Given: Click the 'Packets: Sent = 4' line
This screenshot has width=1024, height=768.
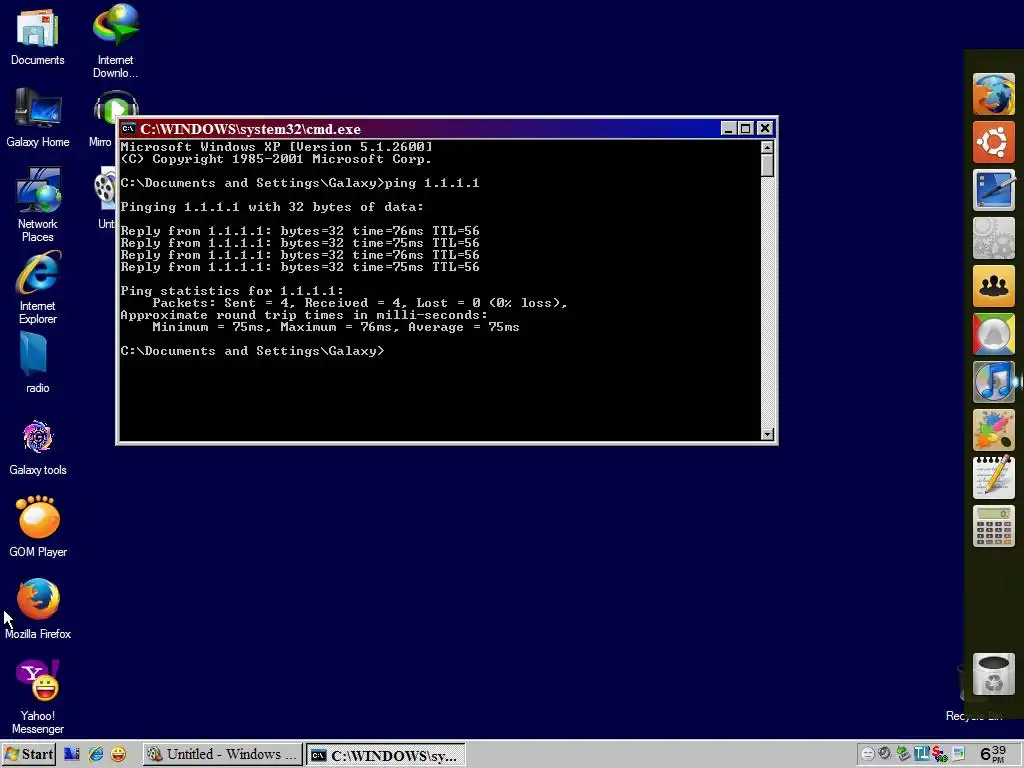Looking at the screenshot, I should click(x=360, y=303).
